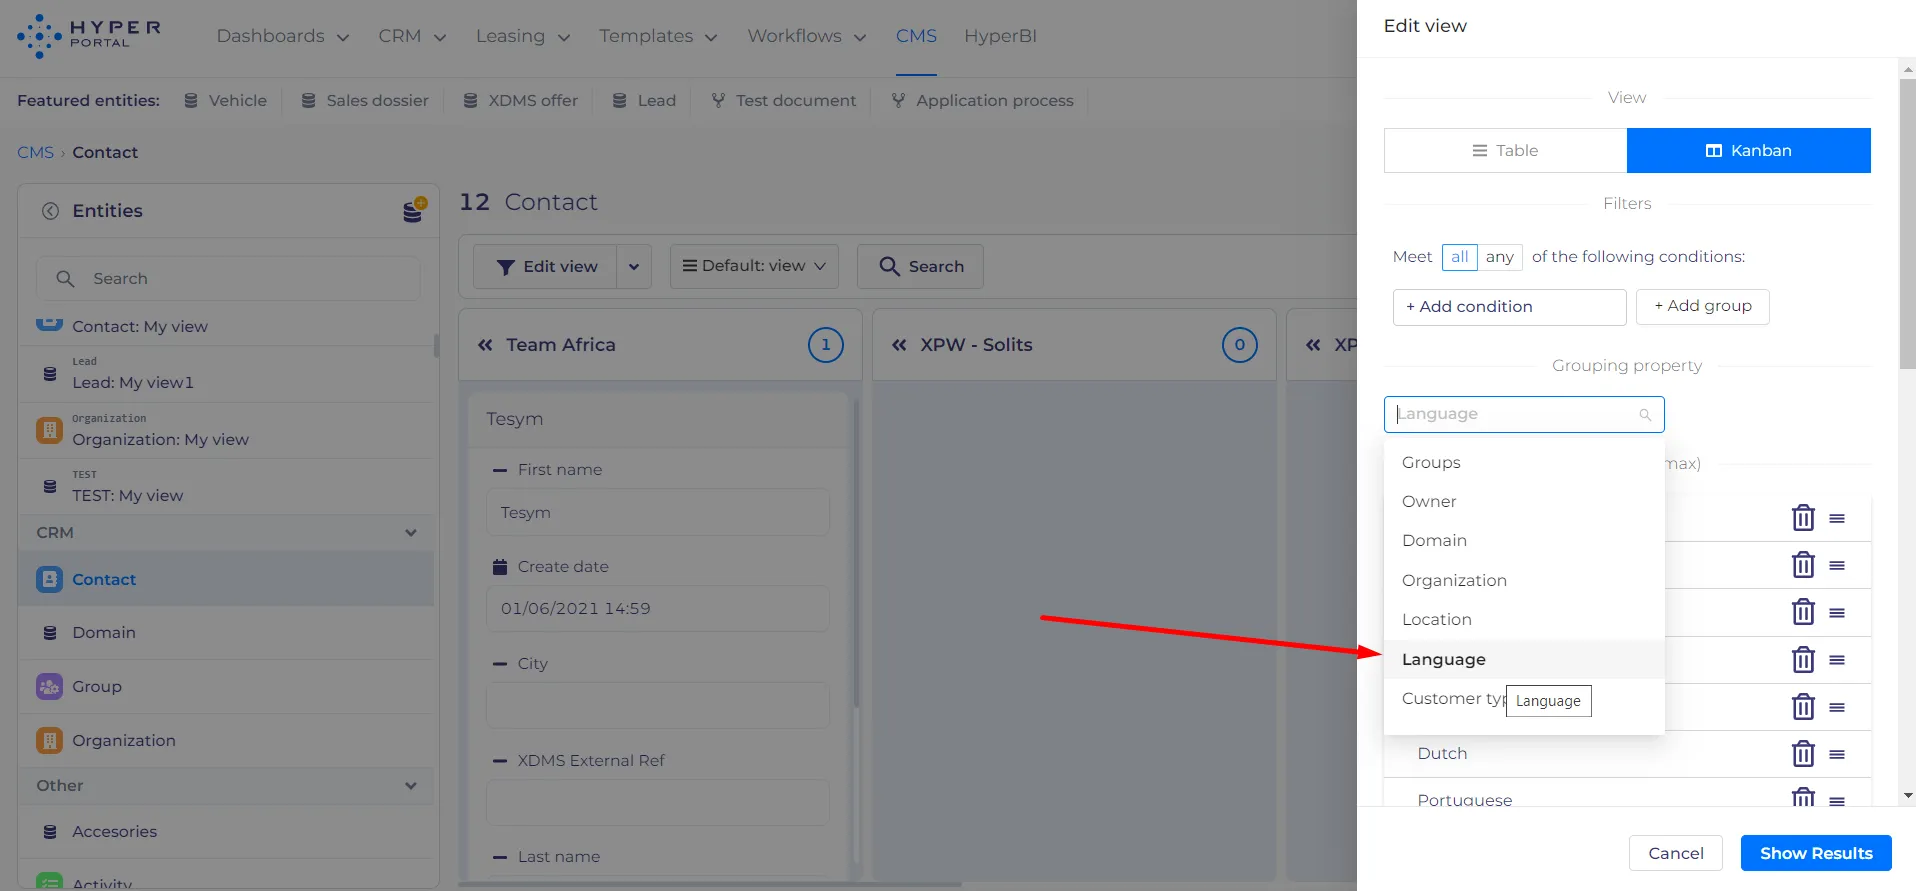Click the reorder handle on the Dutch row

(1837, 754)
